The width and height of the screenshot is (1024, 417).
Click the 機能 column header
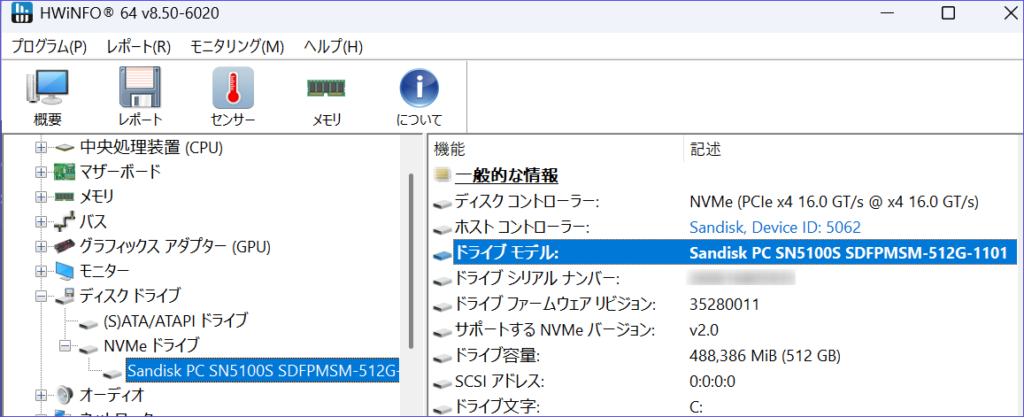(x=448, y=149)
